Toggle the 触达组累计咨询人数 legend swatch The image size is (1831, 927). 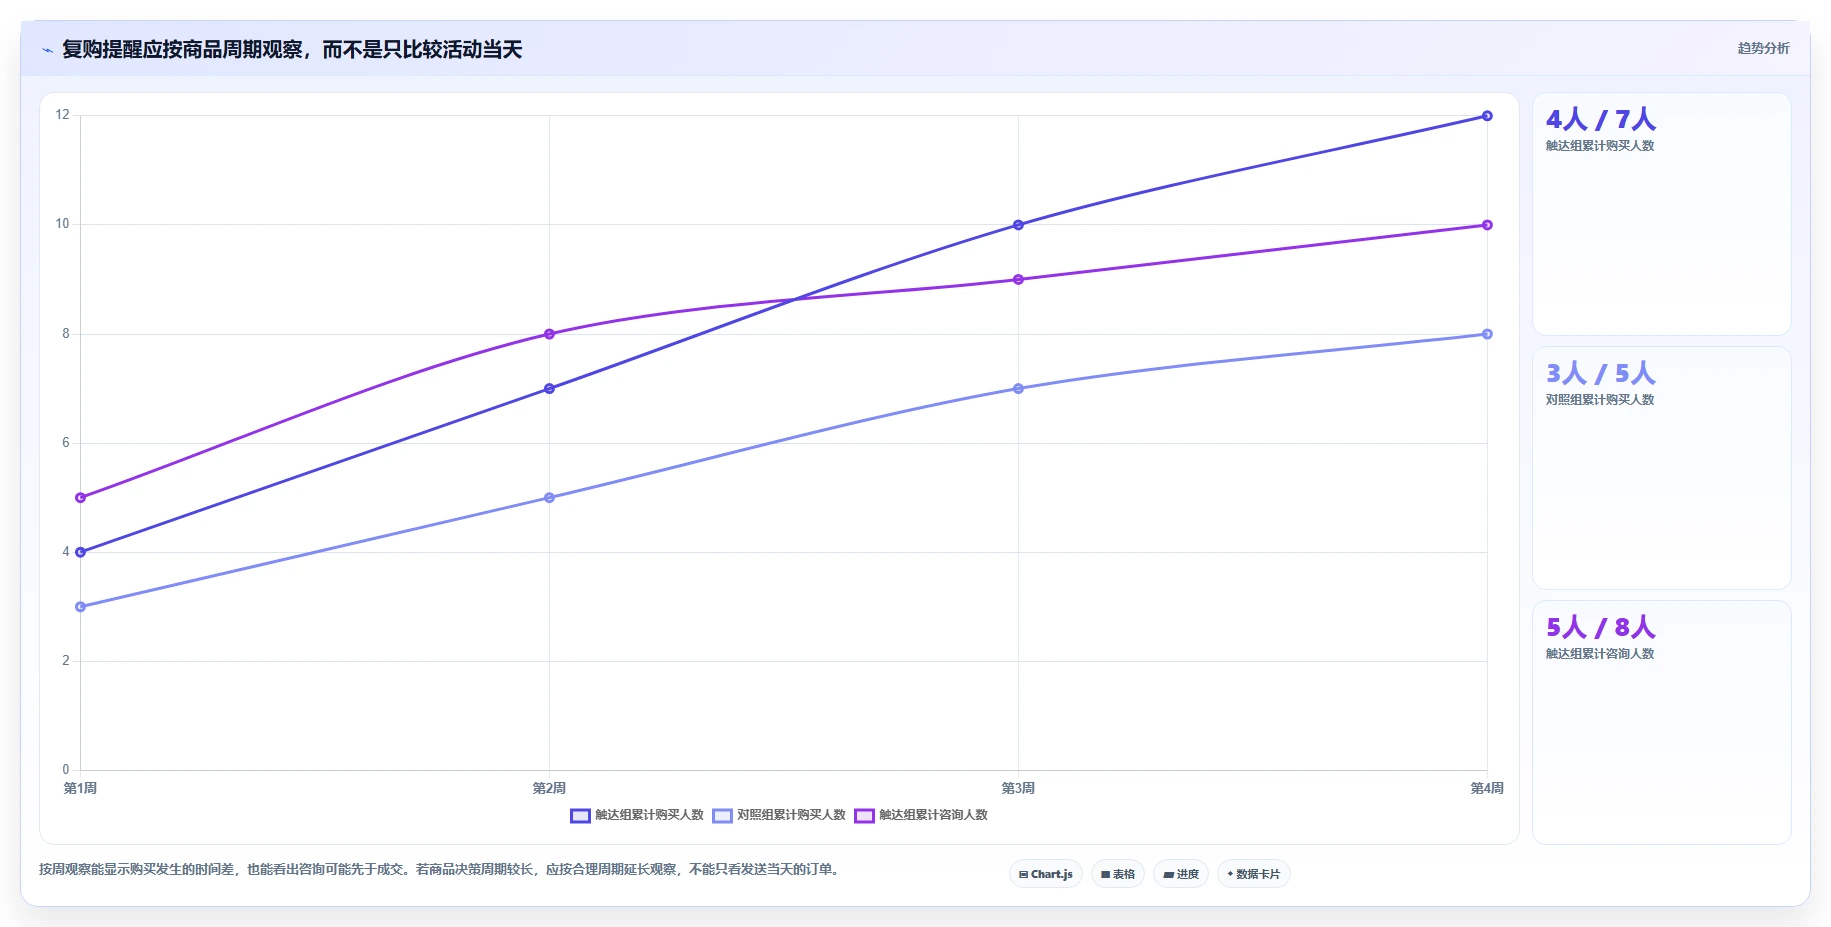click(864, 816)
